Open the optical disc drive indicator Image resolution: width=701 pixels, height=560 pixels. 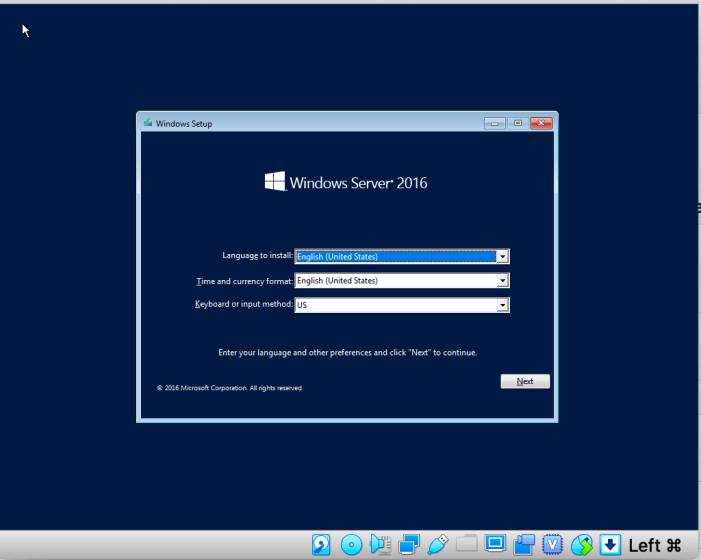pos(351,545)
